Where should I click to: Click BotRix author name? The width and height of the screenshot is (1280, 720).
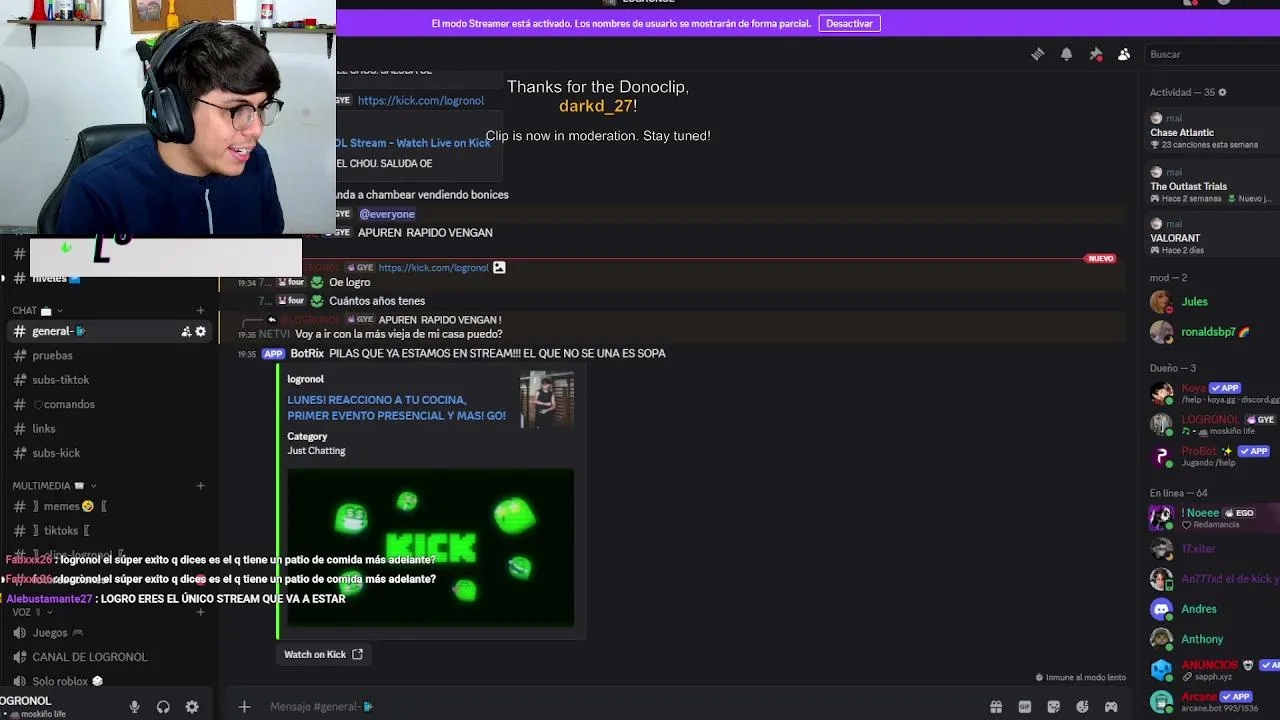[307, 353]
